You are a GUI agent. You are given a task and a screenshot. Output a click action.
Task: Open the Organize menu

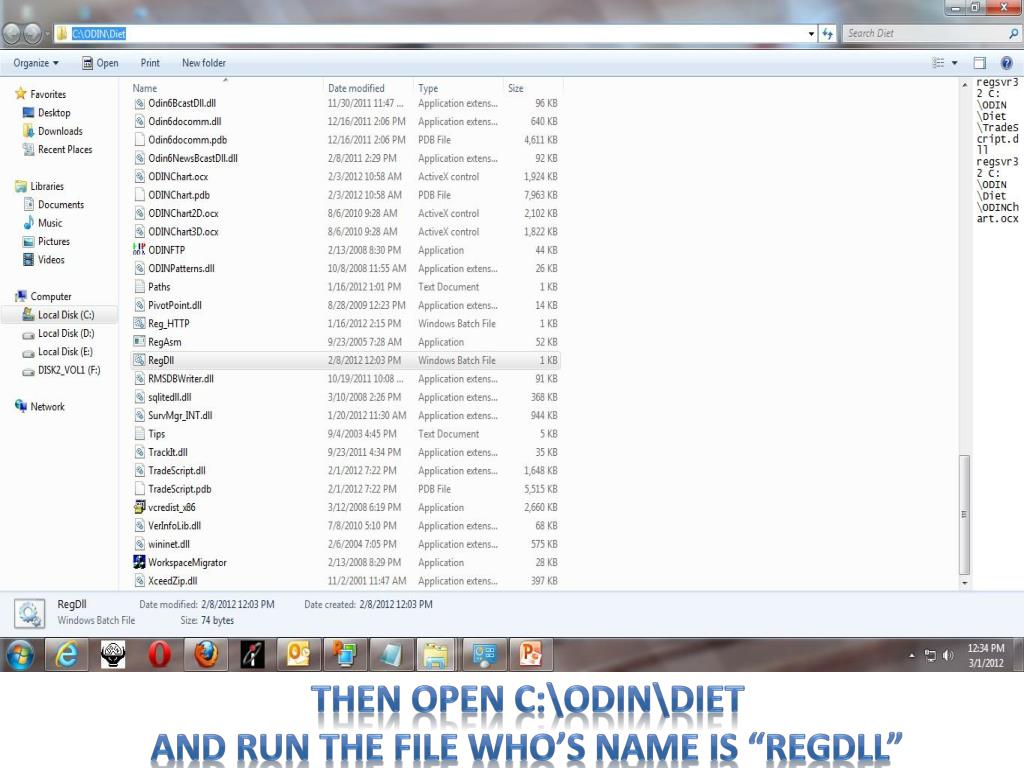36,63
